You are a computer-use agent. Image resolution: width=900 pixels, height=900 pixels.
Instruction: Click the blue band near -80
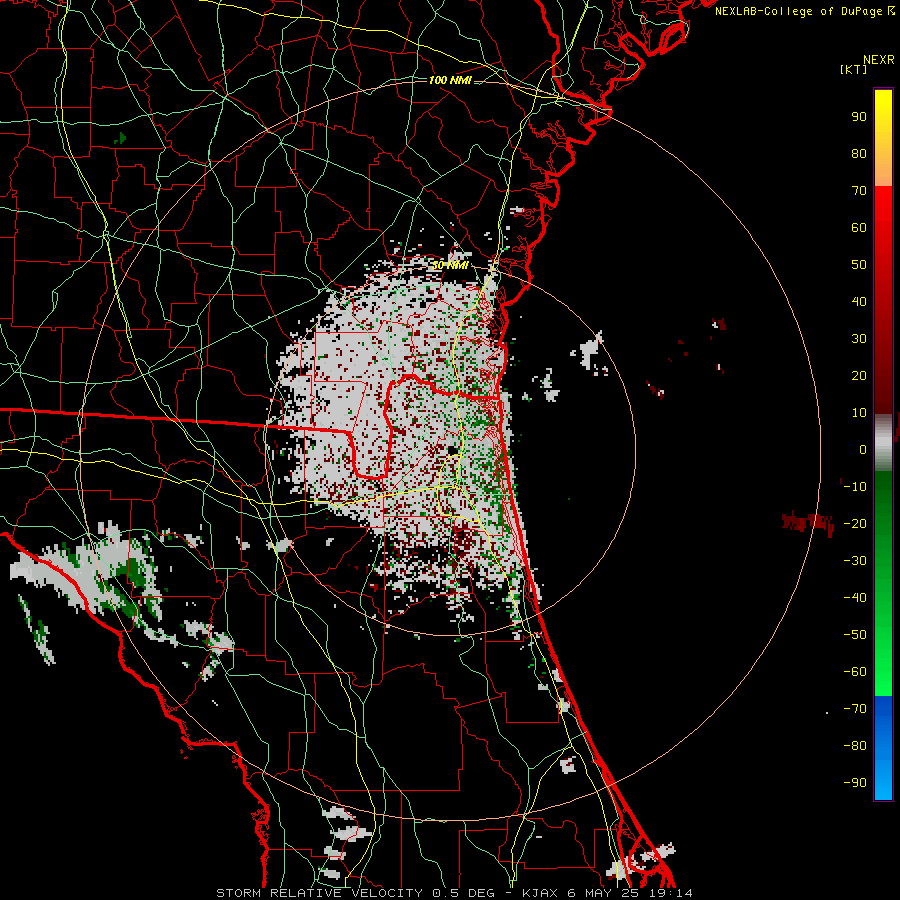click(883, 746)
